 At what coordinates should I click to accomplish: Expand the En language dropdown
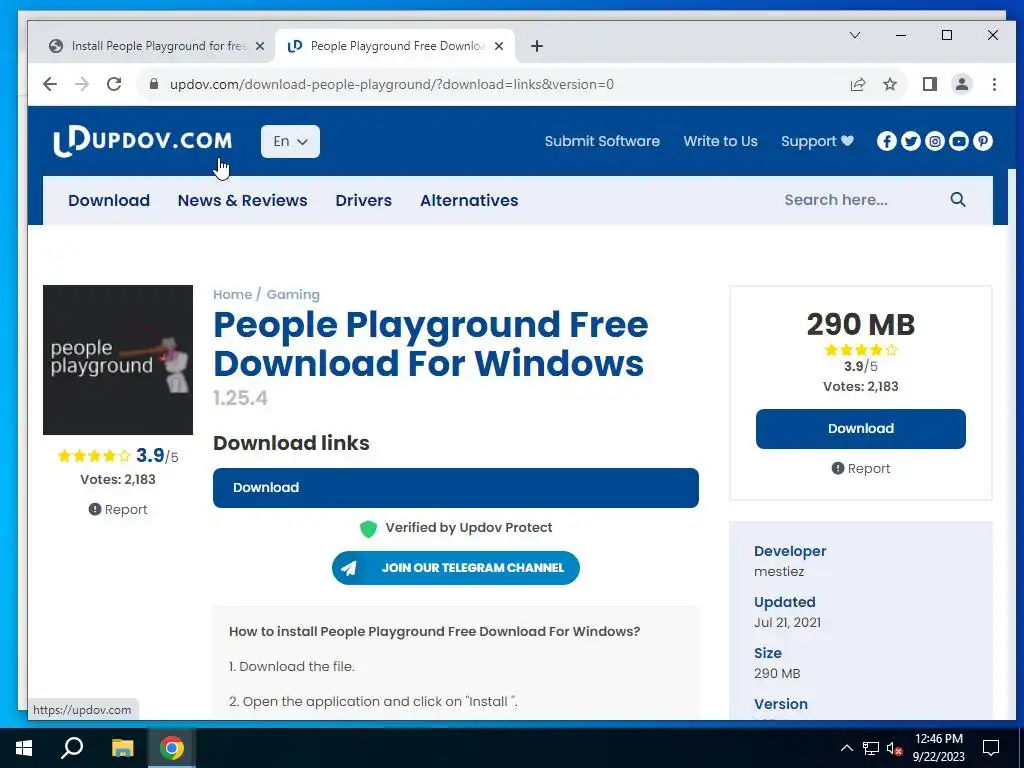tap(290, 141)
